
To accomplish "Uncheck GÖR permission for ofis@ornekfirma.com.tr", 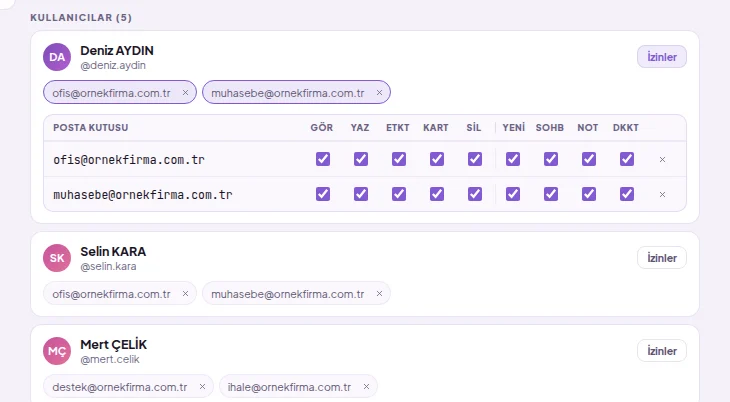I will pyautogui.click(x=323, y=159).
